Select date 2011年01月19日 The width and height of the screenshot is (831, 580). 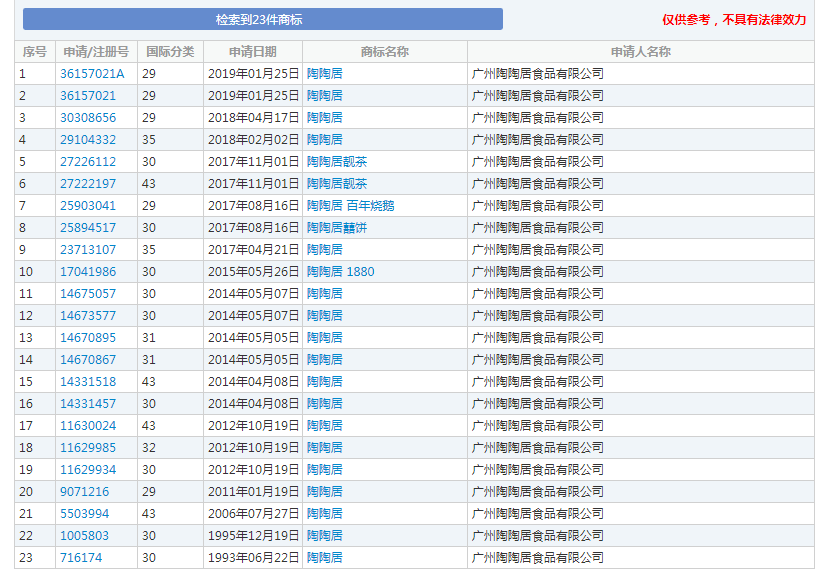point(254,491)
